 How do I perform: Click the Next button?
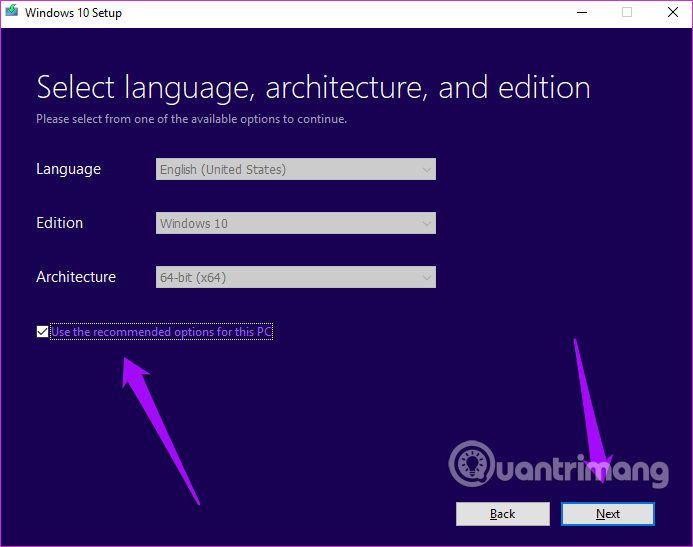tap(608, 514)
